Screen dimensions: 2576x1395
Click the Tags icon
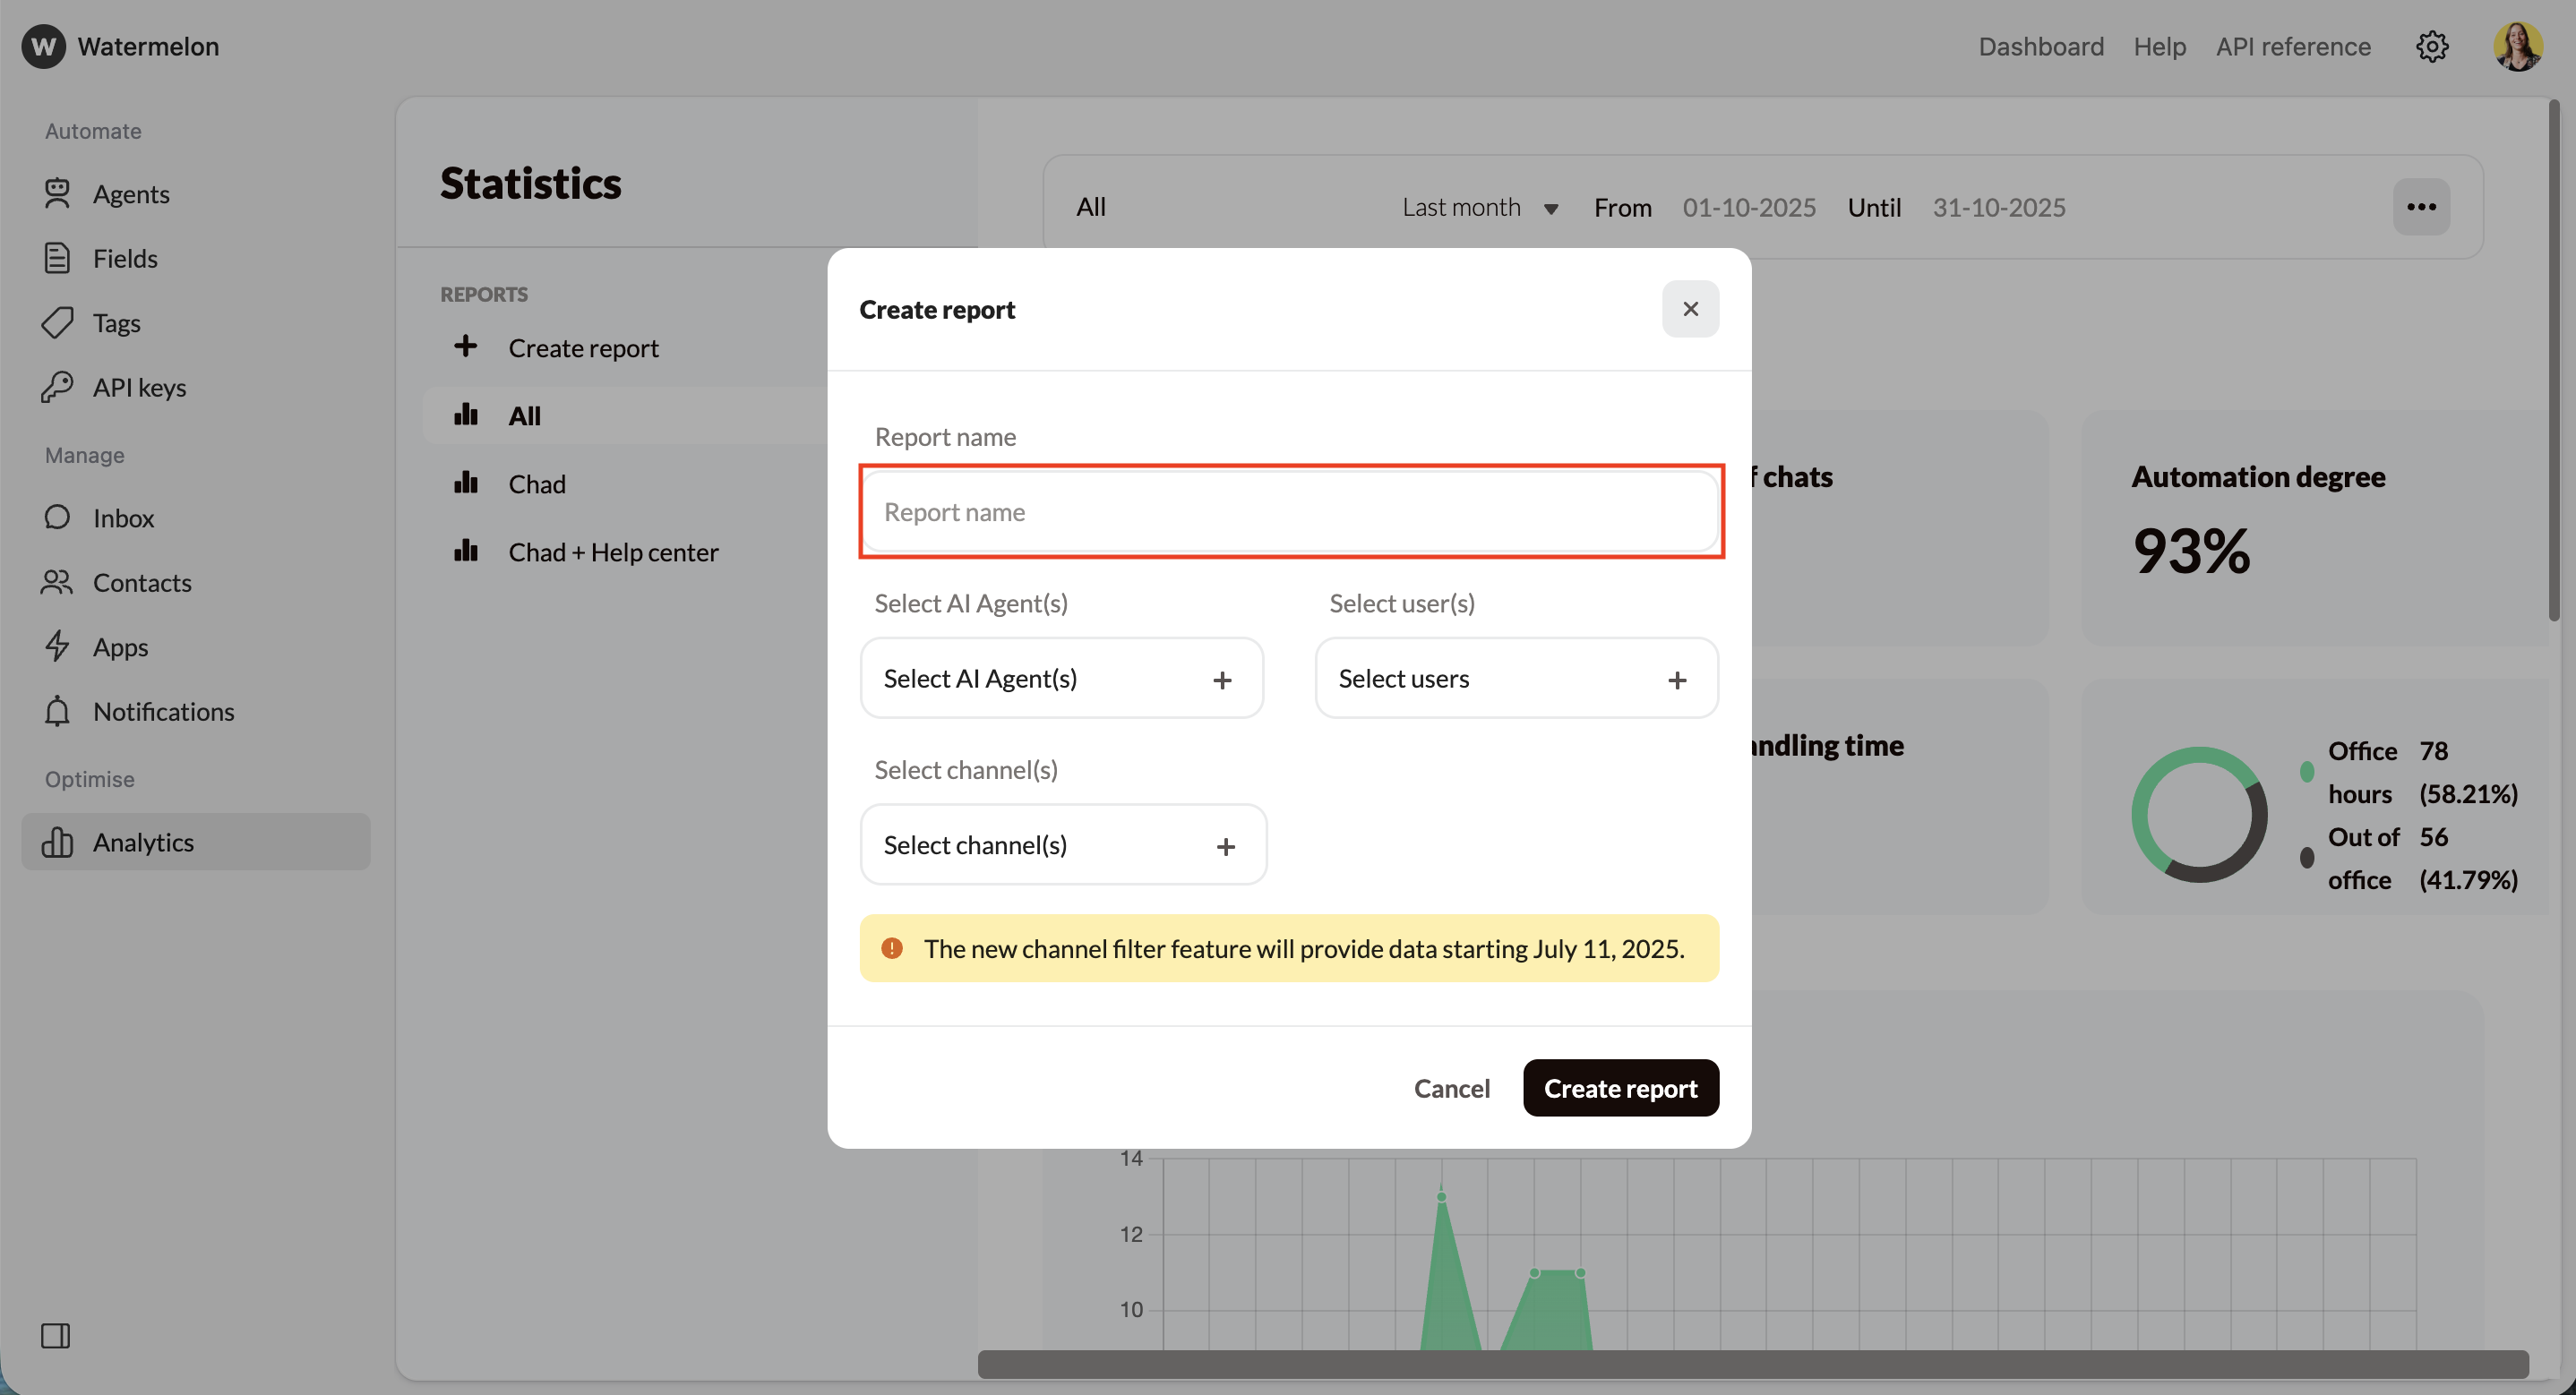click(58, 322)
